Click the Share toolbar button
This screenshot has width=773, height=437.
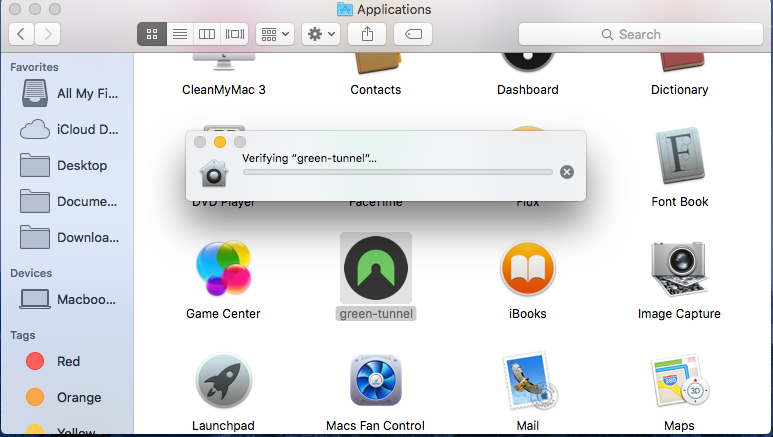point(367,34)
